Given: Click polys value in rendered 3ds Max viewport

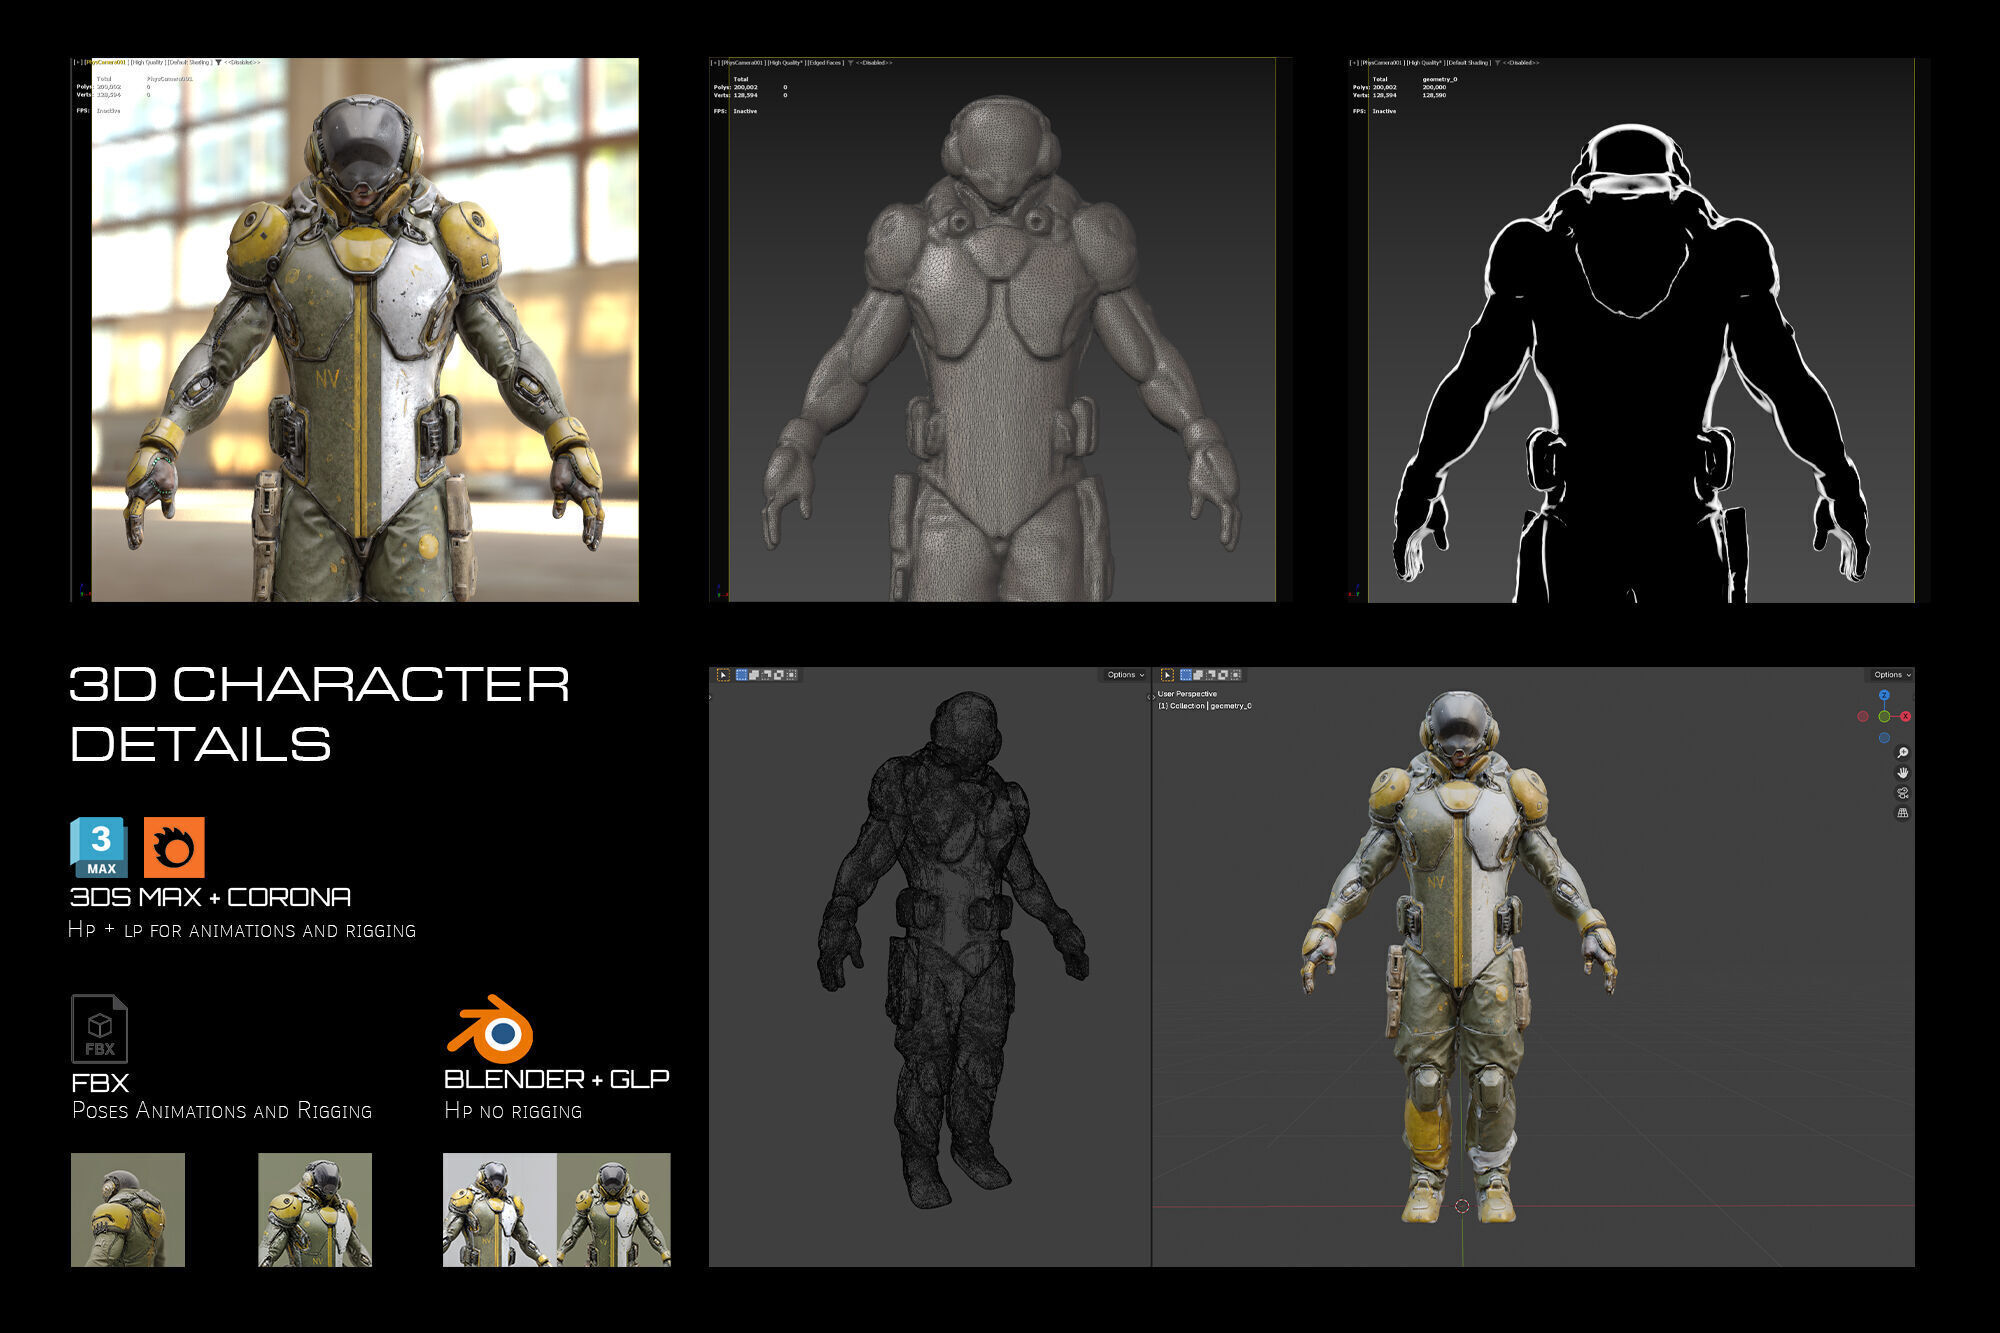Looking at the screenshot, I should (109, 87).
